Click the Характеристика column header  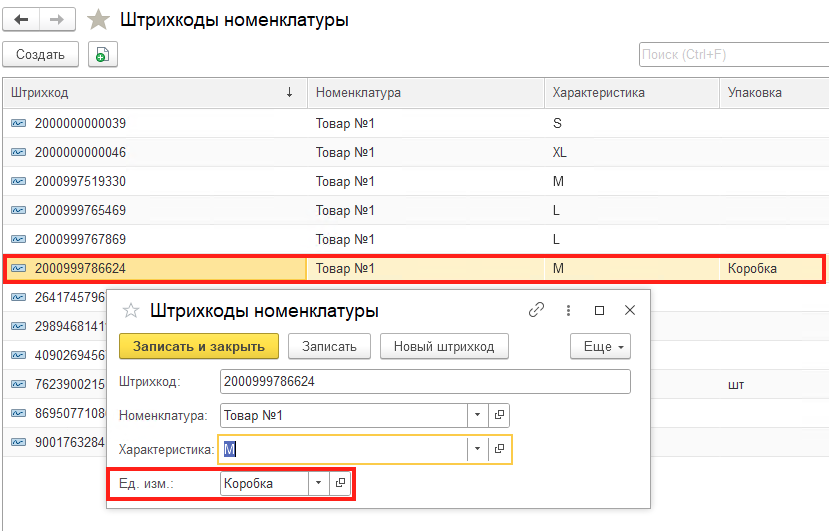coord(632,93)
